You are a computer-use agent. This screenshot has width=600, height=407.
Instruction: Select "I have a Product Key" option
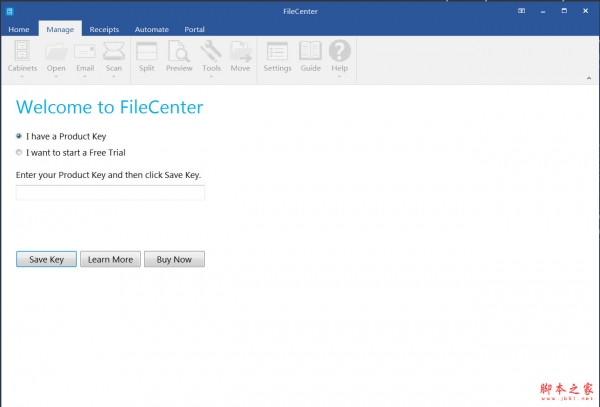20,136
